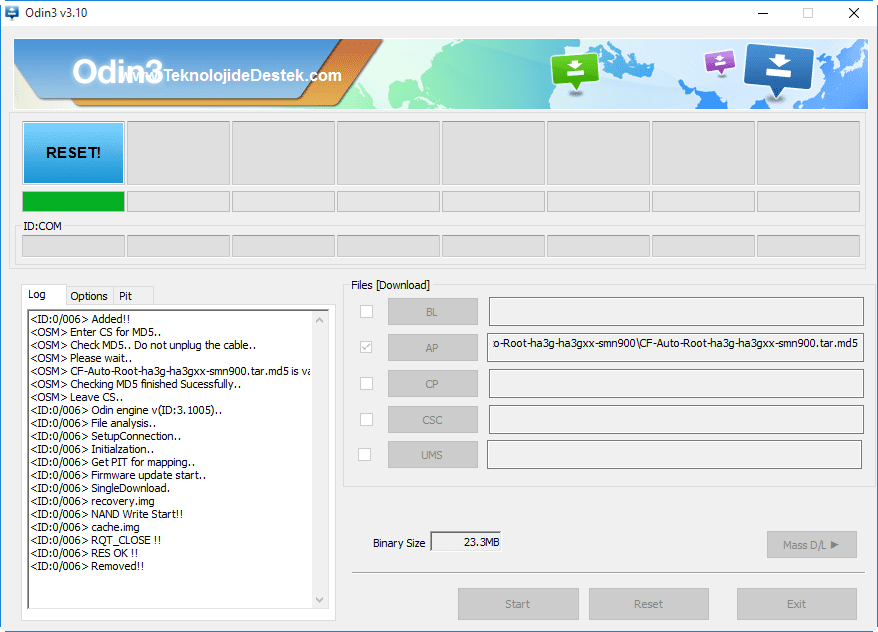Enable the BL file checkbox
This screenshot has width=878, height=632.
[366, 311]
